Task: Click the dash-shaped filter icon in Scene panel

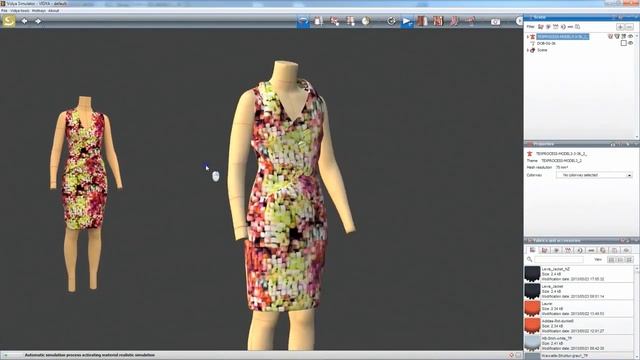Action: (x=570, y=27)
